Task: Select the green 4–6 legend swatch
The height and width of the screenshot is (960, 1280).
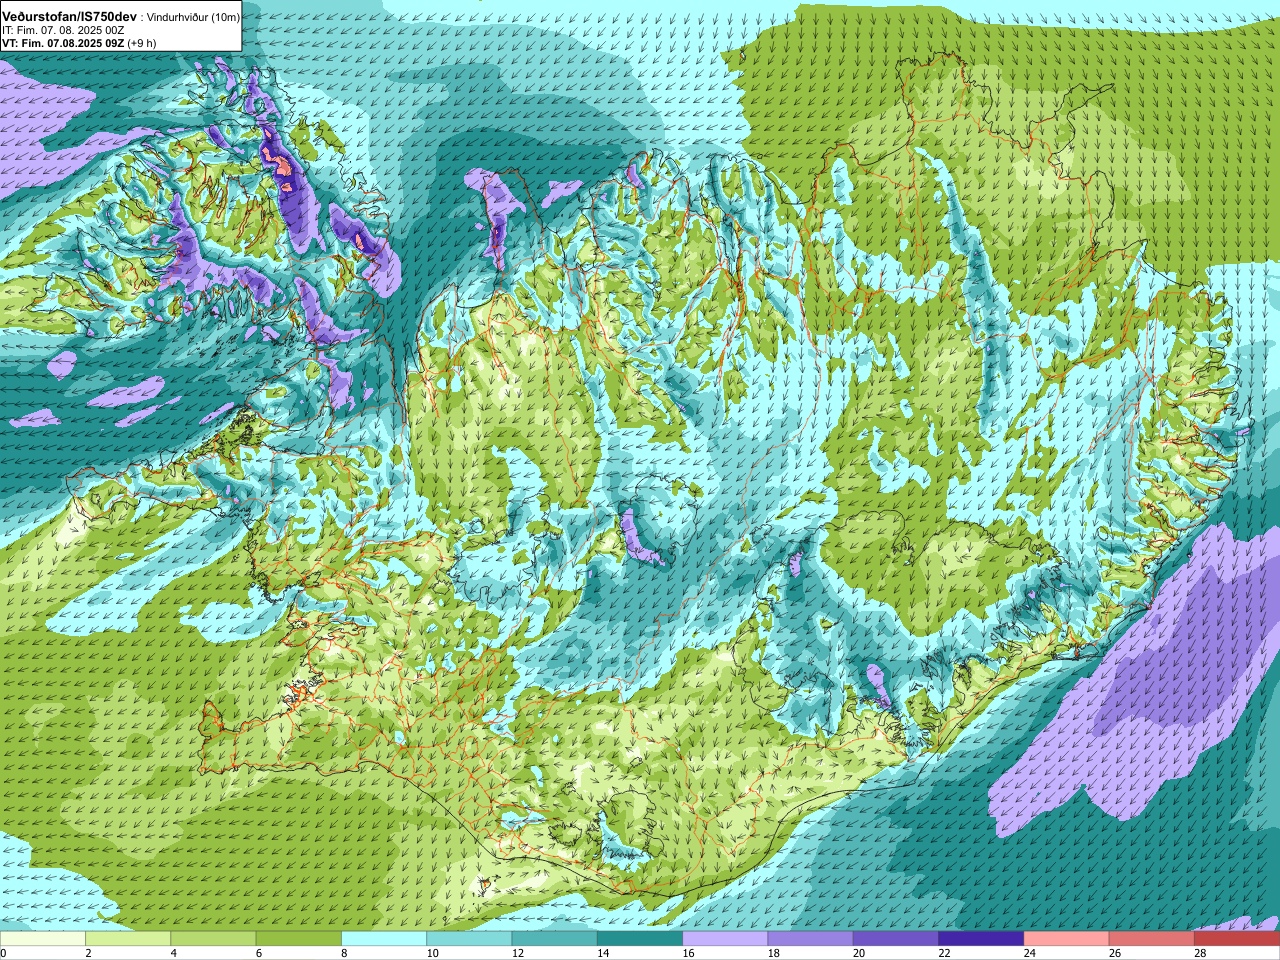Action: [213, 939]
